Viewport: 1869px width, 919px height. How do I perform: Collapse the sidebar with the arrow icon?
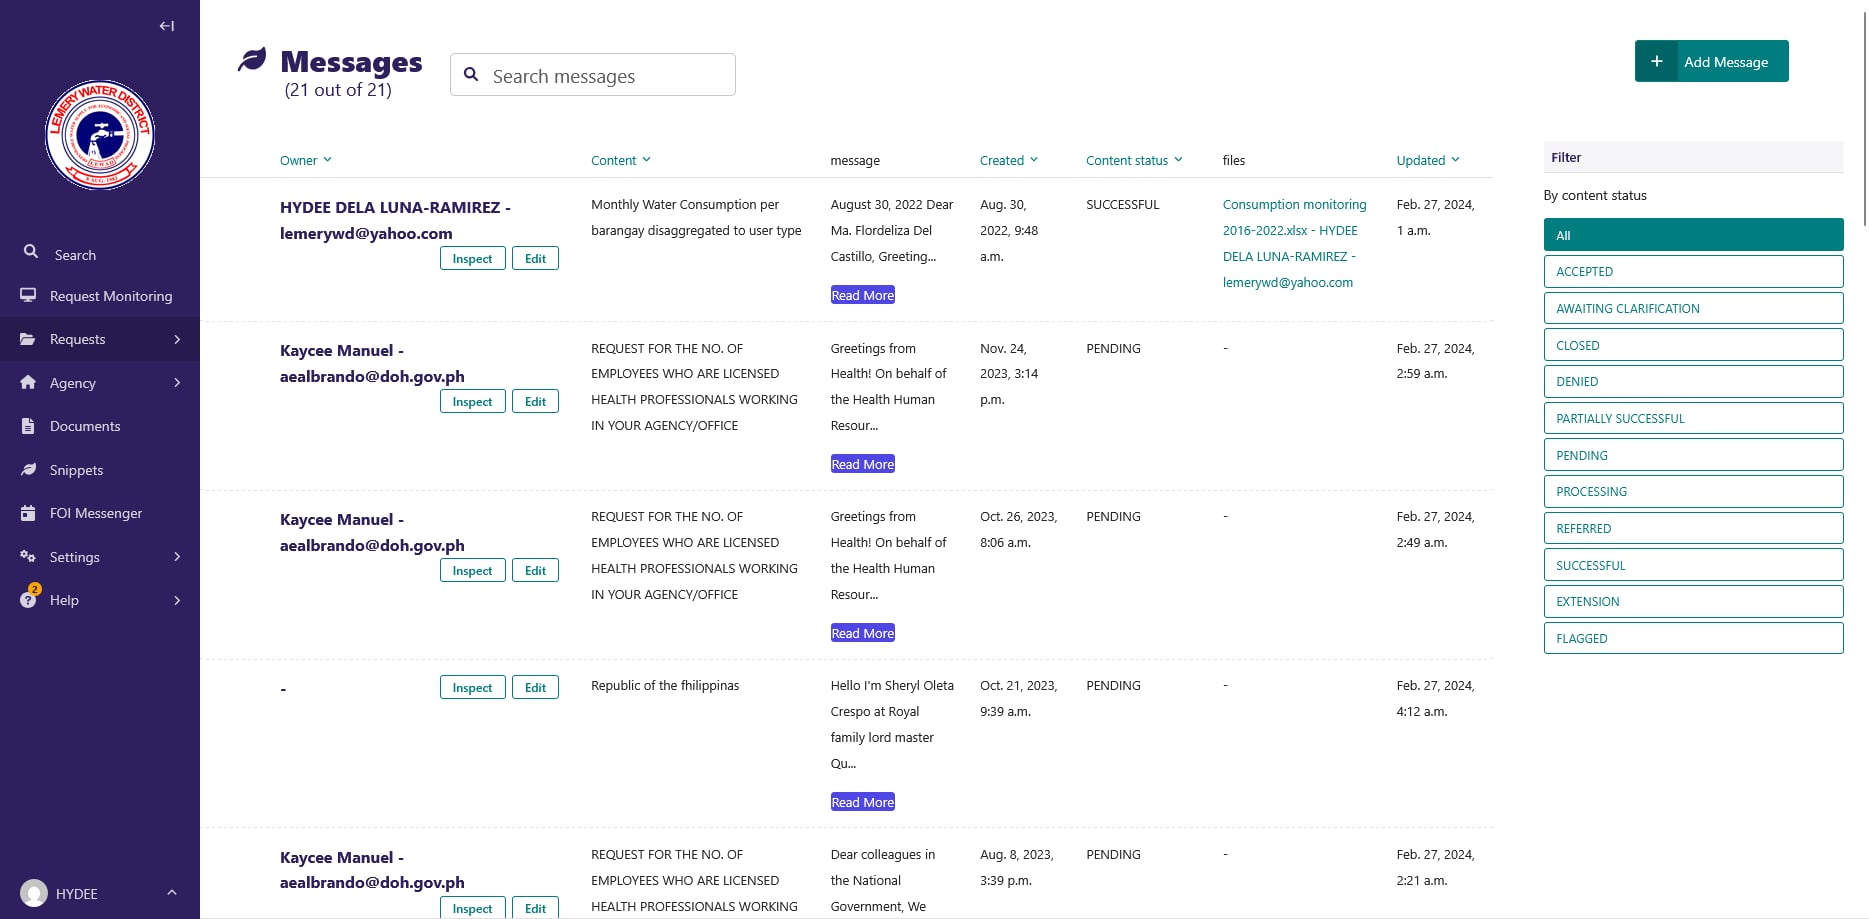(167, 26)
